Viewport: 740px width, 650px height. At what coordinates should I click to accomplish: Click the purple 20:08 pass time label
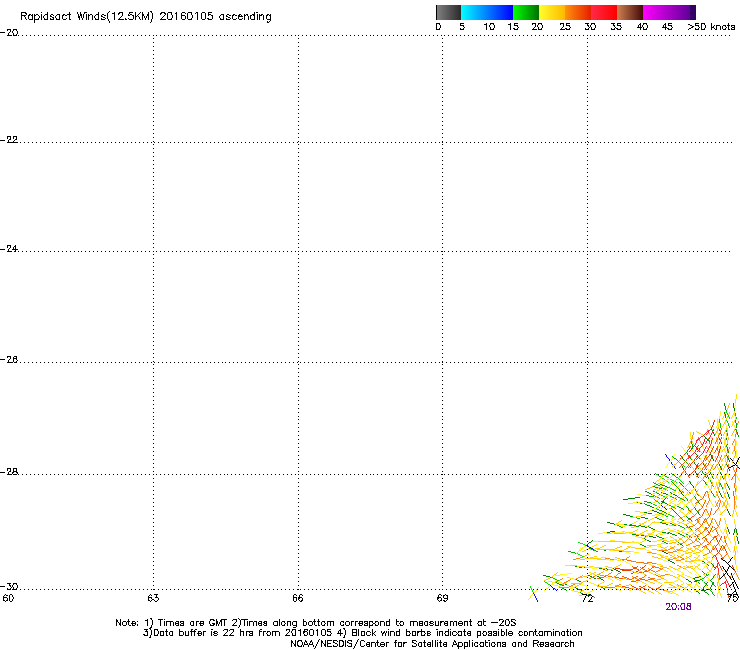[678, 607]
